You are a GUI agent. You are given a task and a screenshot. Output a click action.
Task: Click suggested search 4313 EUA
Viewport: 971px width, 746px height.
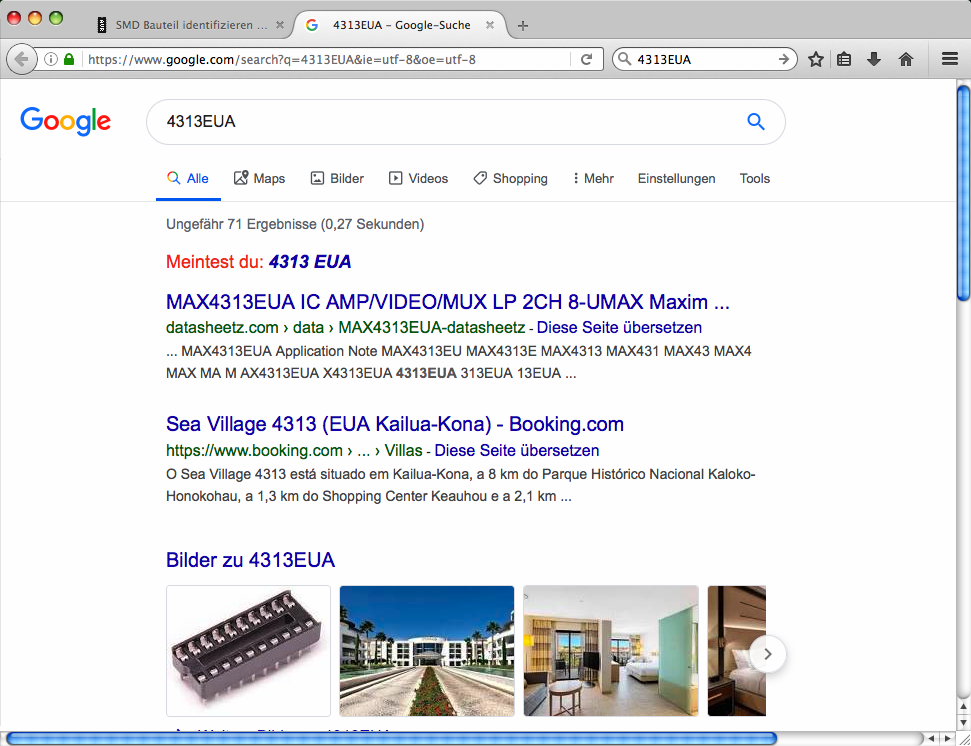[x=310, y=262]
